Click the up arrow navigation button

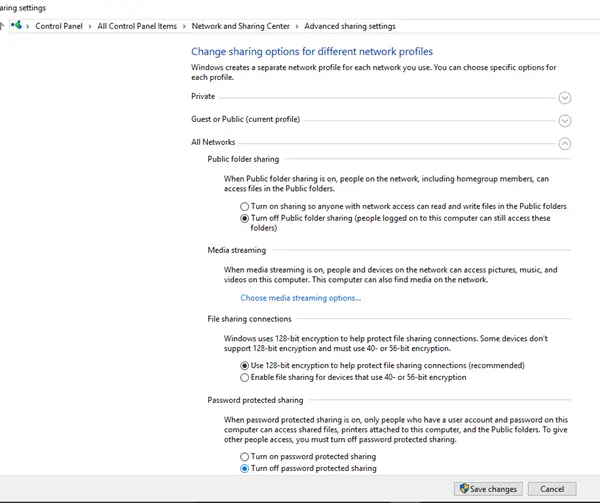point(2,26)
